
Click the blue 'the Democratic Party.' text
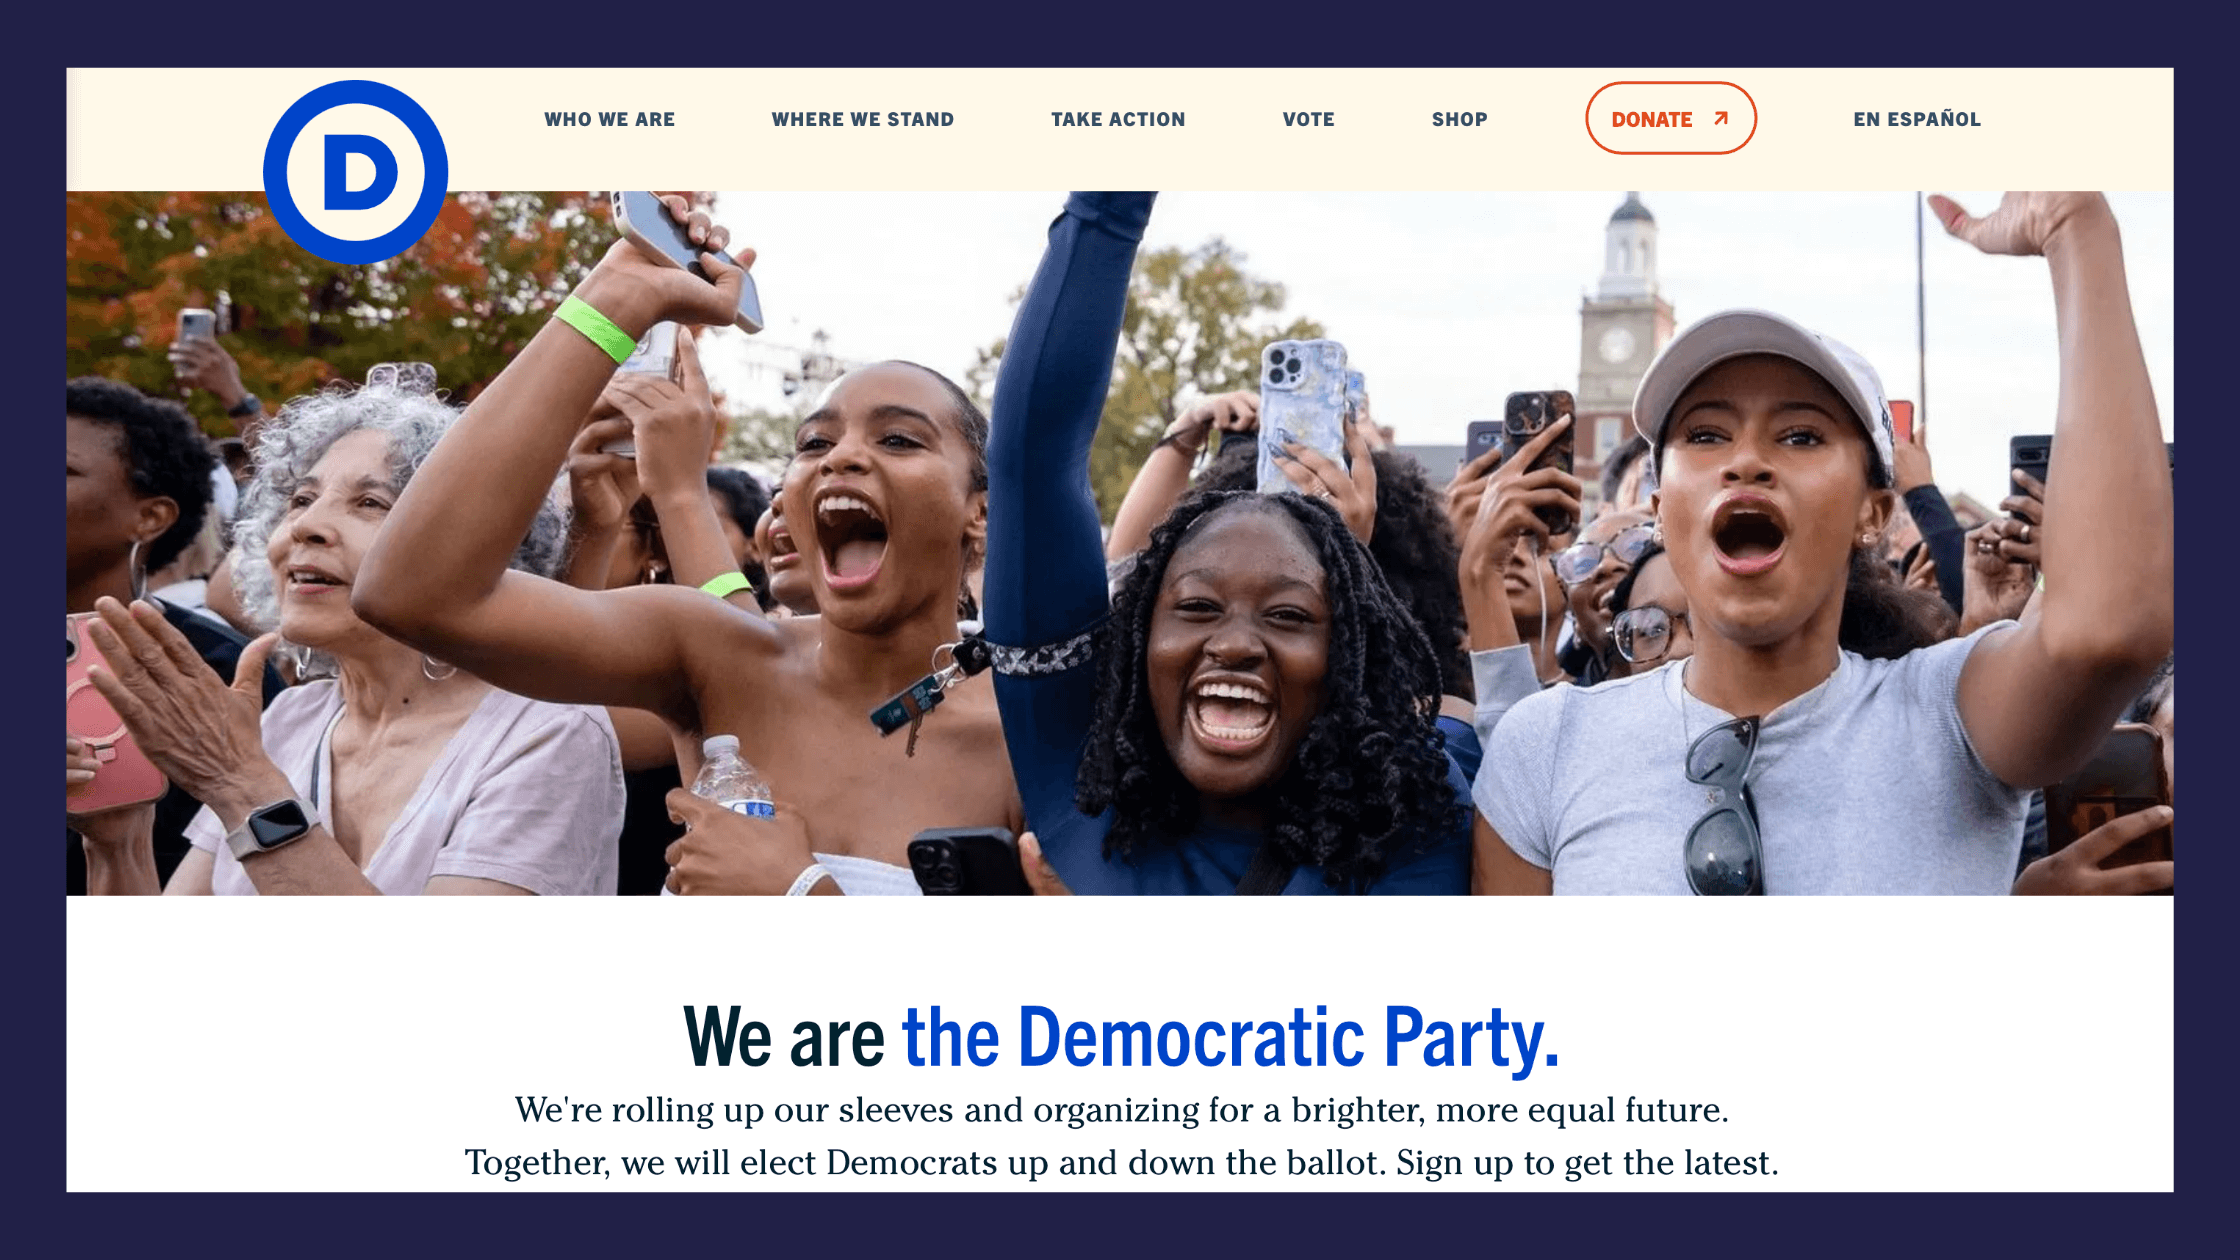click(x=1230, y=1037)
